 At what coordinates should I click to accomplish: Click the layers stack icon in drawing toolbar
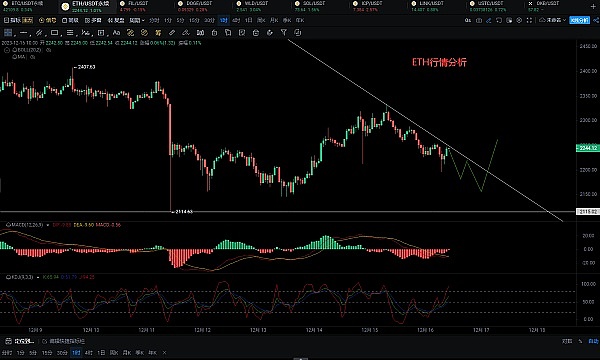tap(298, 33)
